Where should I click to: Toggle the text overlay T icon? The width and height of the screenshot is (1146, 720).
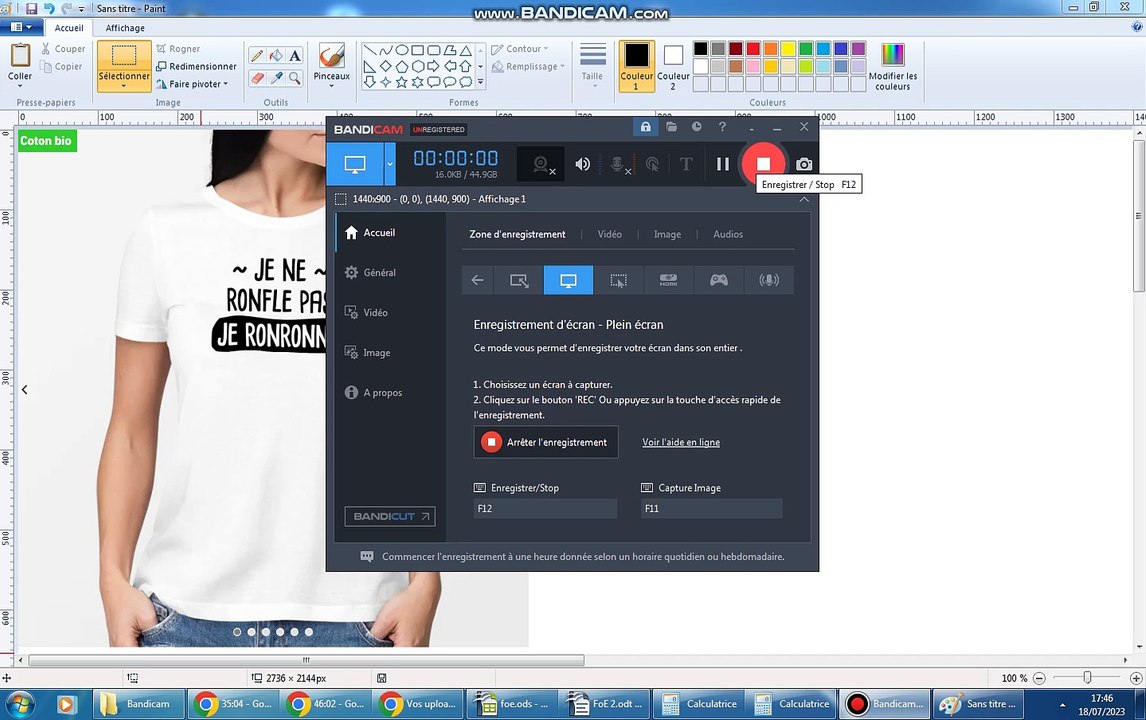686,164
